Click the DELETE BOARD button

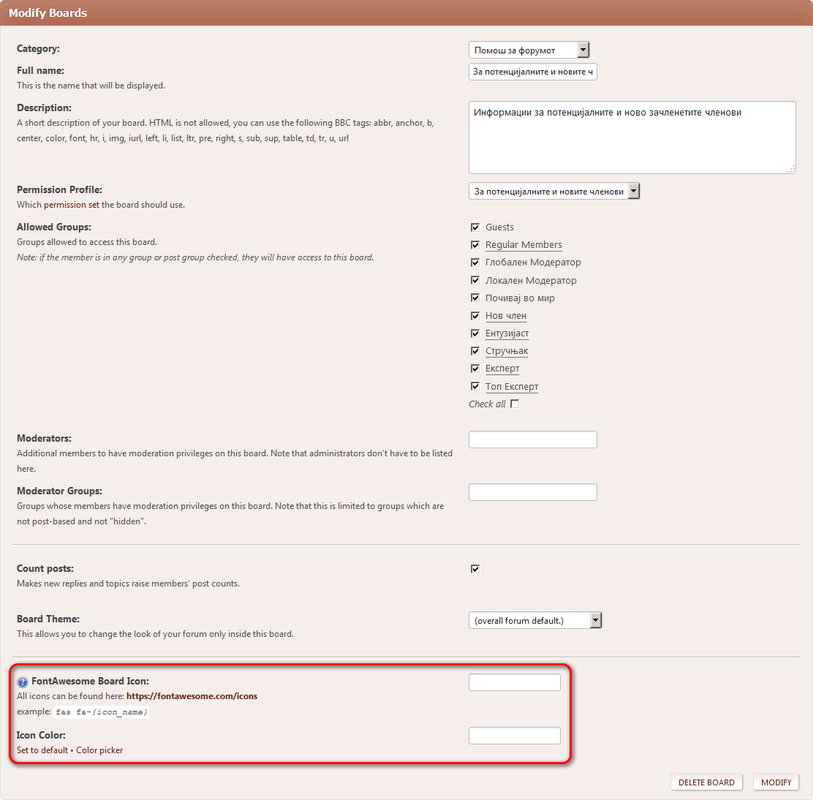pyautogui.click(x=706, y=782)
